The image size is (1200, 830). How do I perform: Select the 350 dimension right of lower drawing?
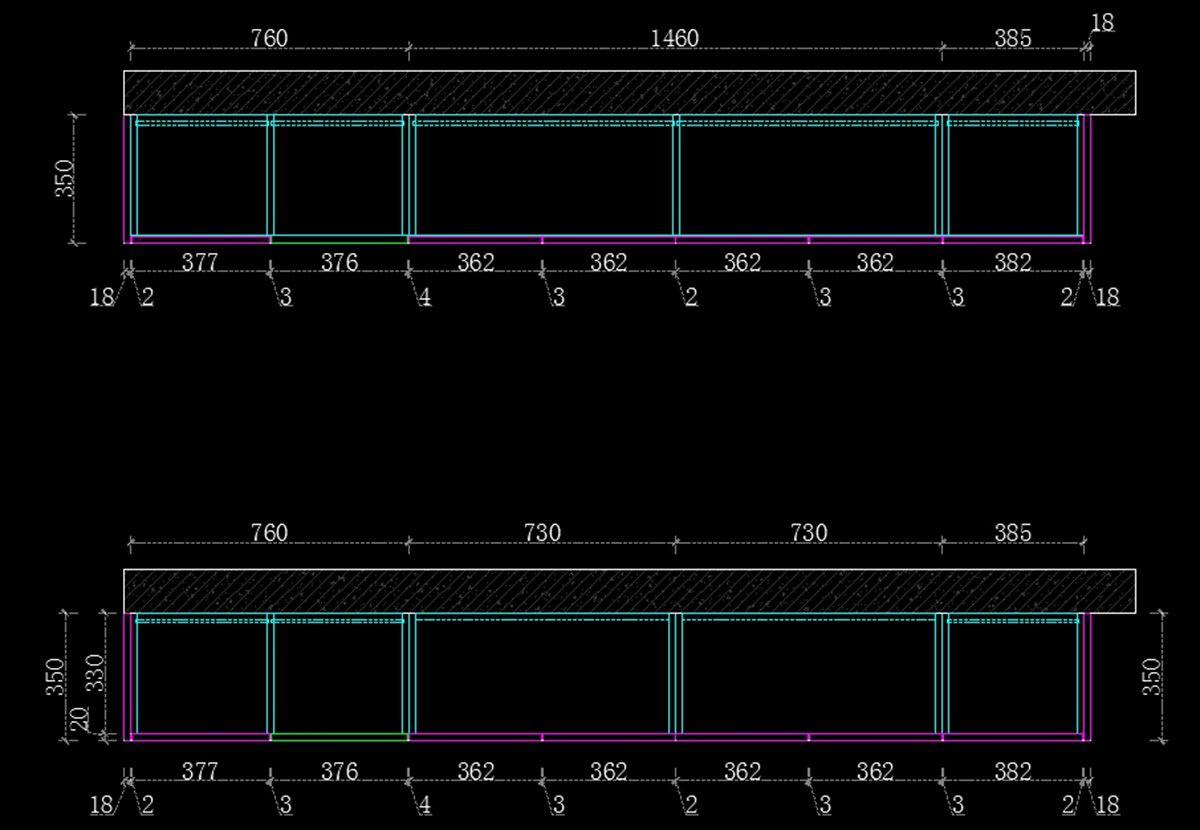(x=1152, y=677)
